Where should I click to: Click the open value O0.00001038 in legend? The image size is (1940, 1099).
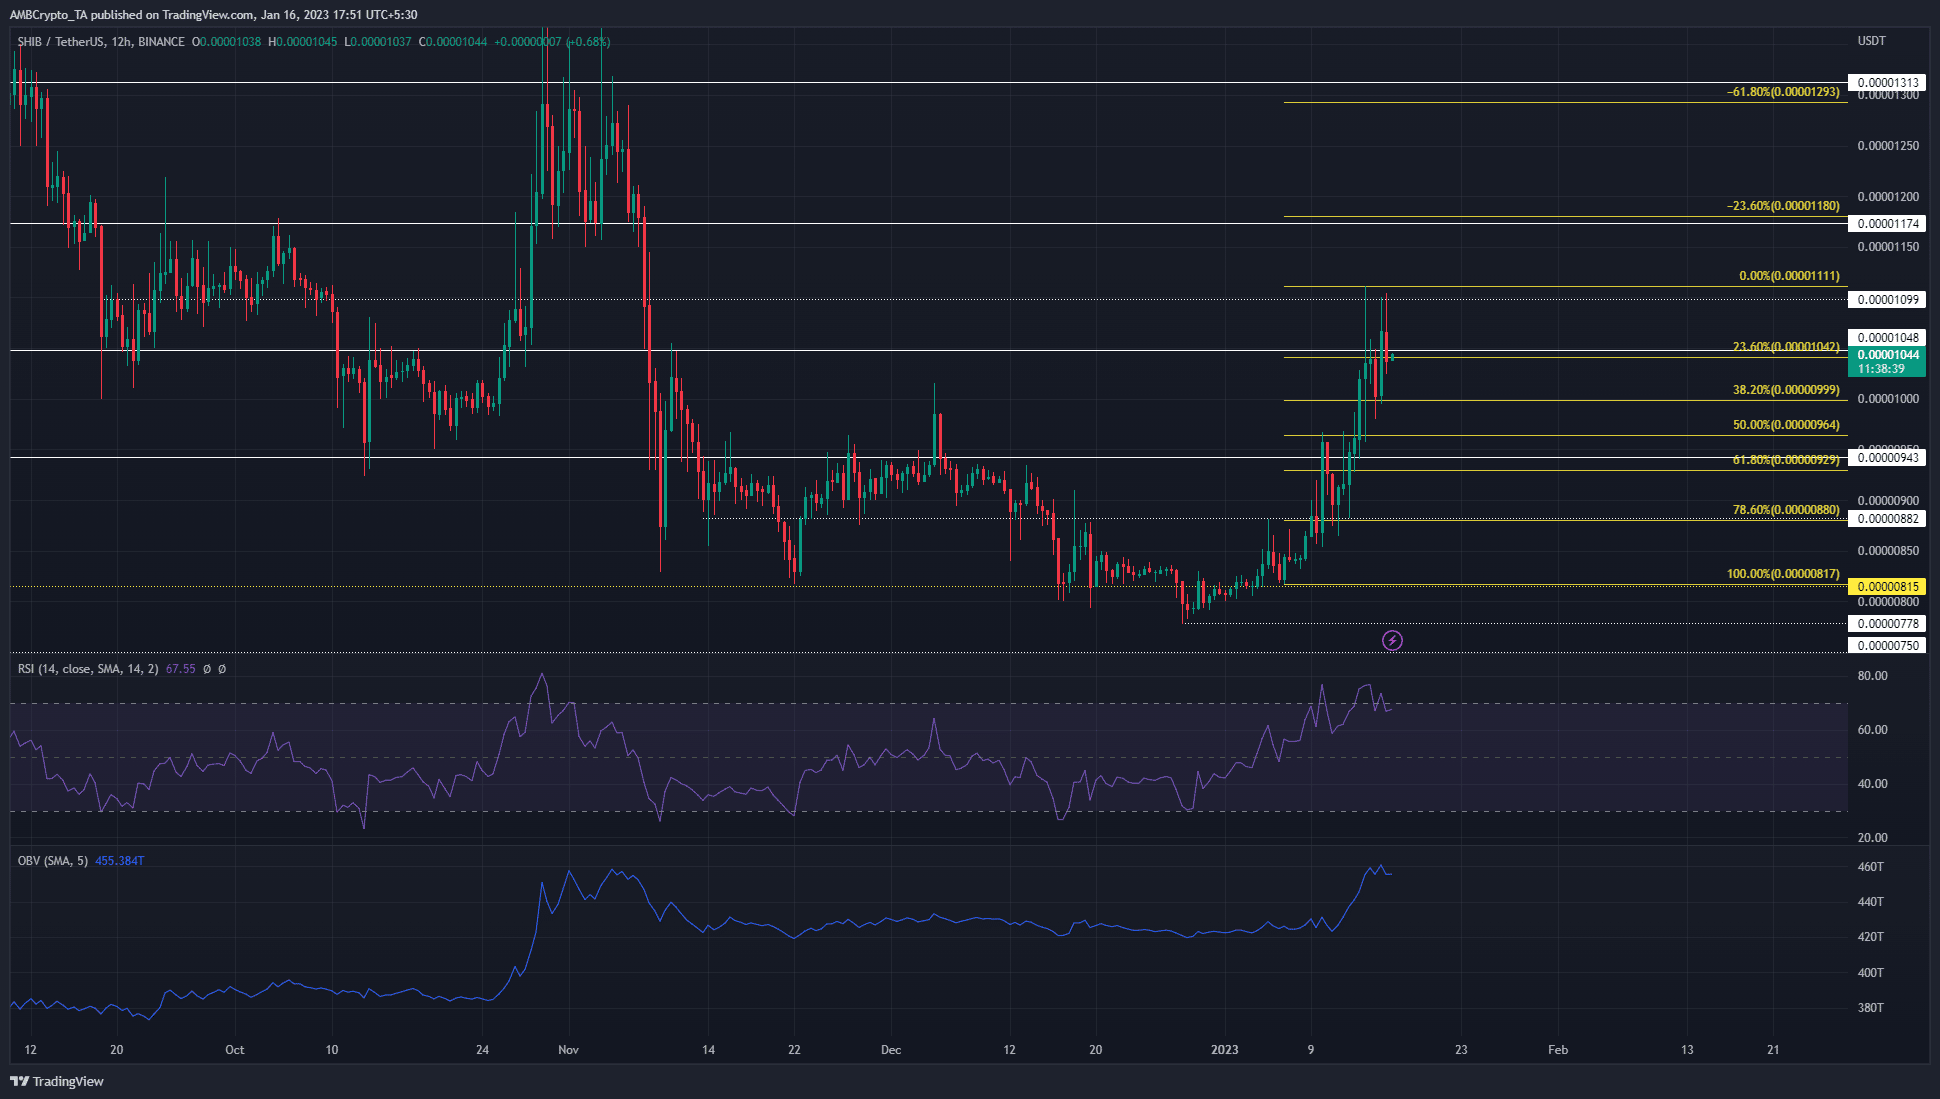[x=227, y=42]
